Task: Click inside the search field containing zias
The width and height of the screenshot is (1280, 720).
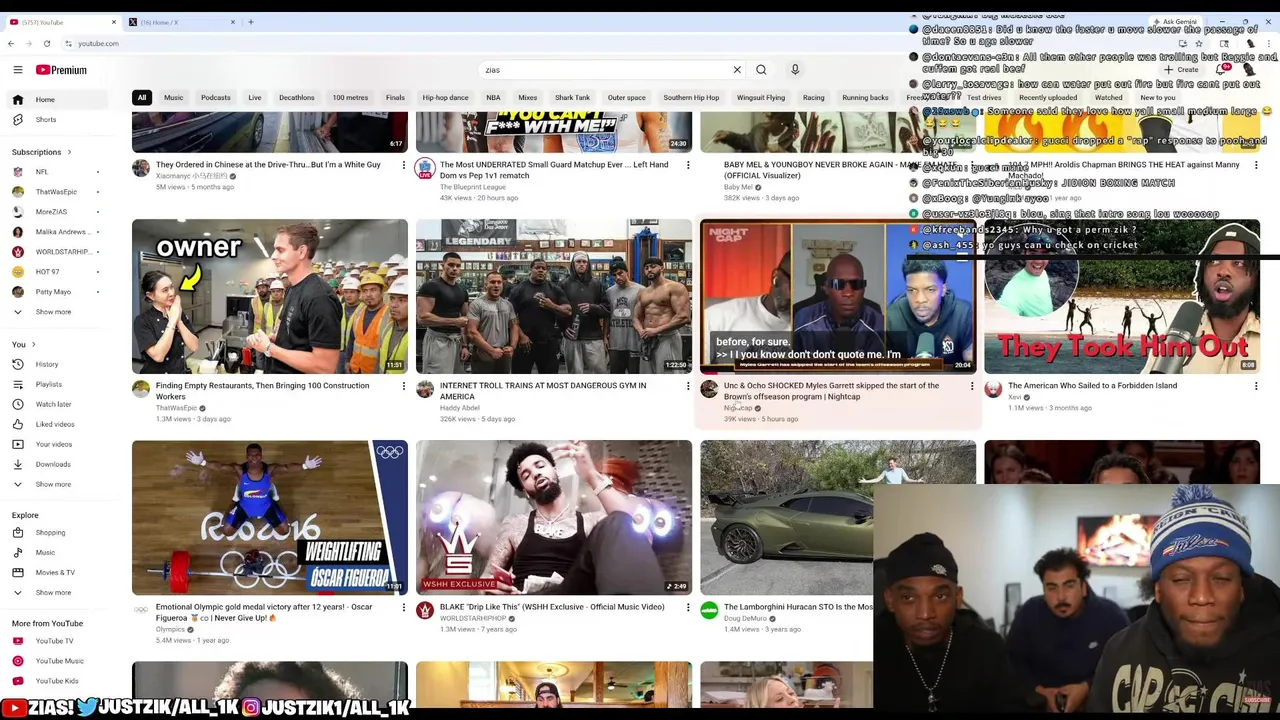Action: [605, 70]
